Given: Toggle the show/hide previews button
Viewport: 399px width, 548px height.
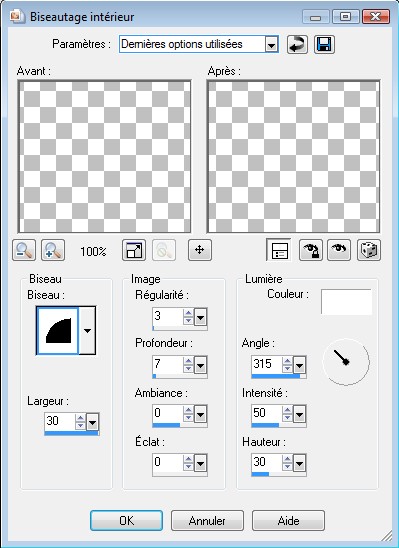Looking at the screenshot, I should [x=278, y=250].
